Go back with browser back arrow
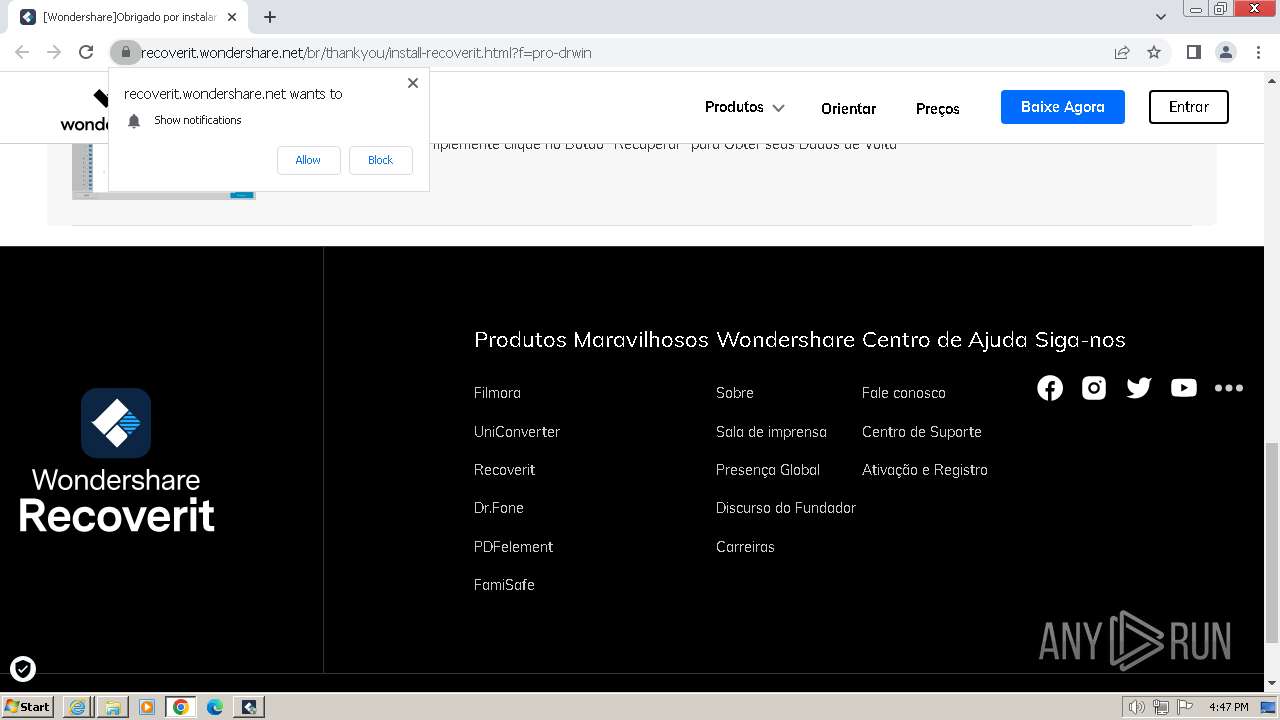 [x=22, y=52]
